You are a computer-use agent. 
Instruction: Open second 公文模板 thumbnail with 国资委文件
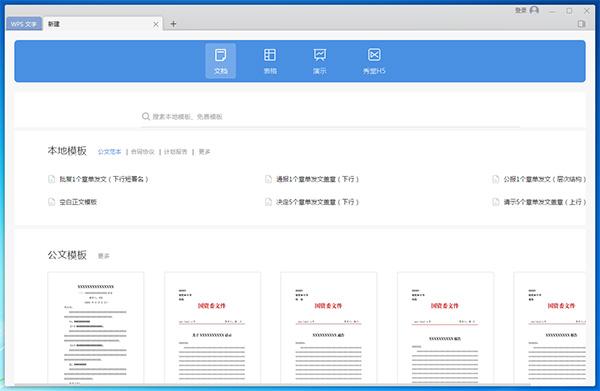tap(212, 328)
